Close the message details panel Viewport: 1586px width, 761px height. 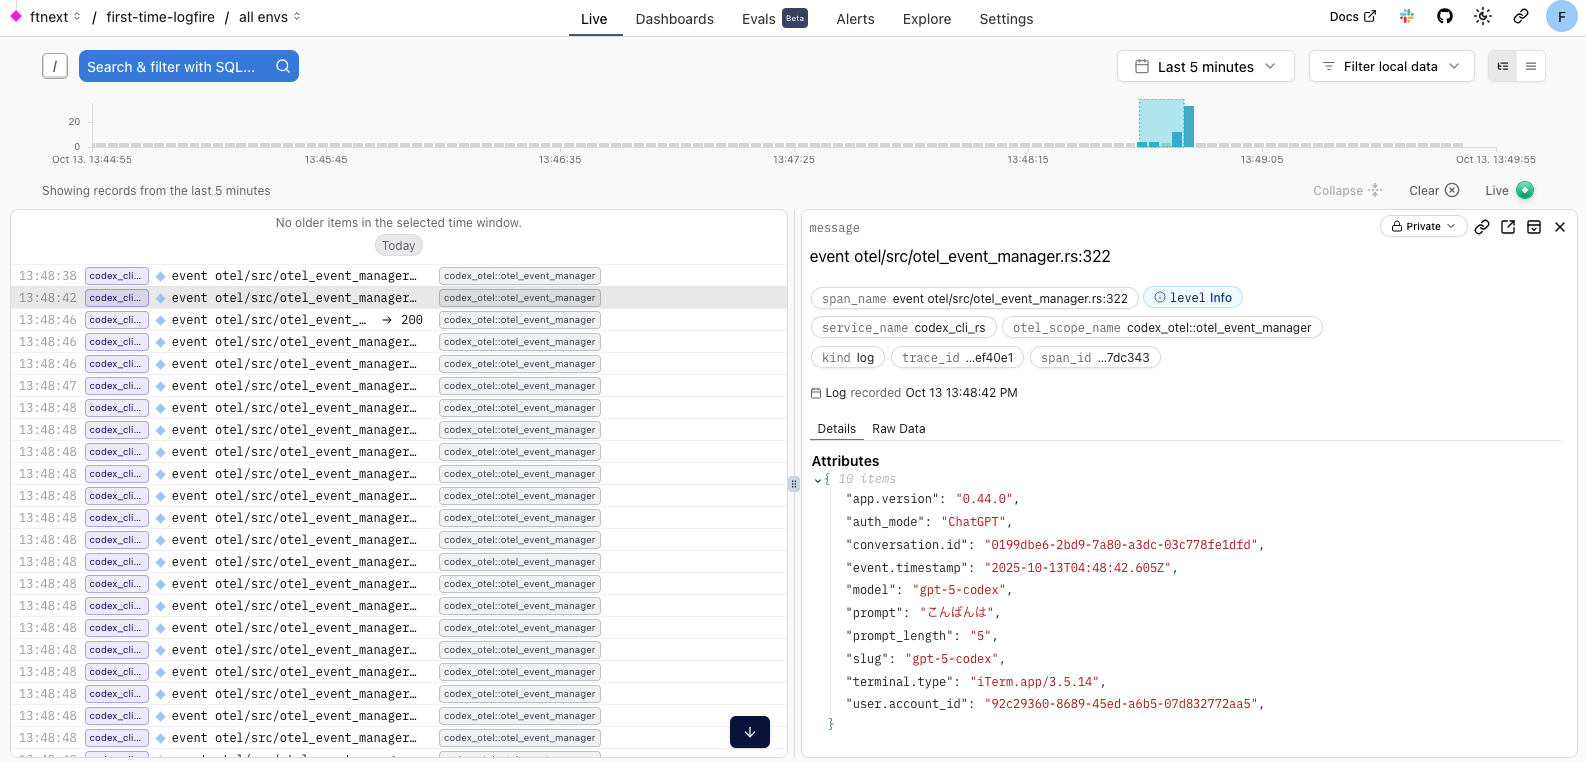pos(1560,227)
